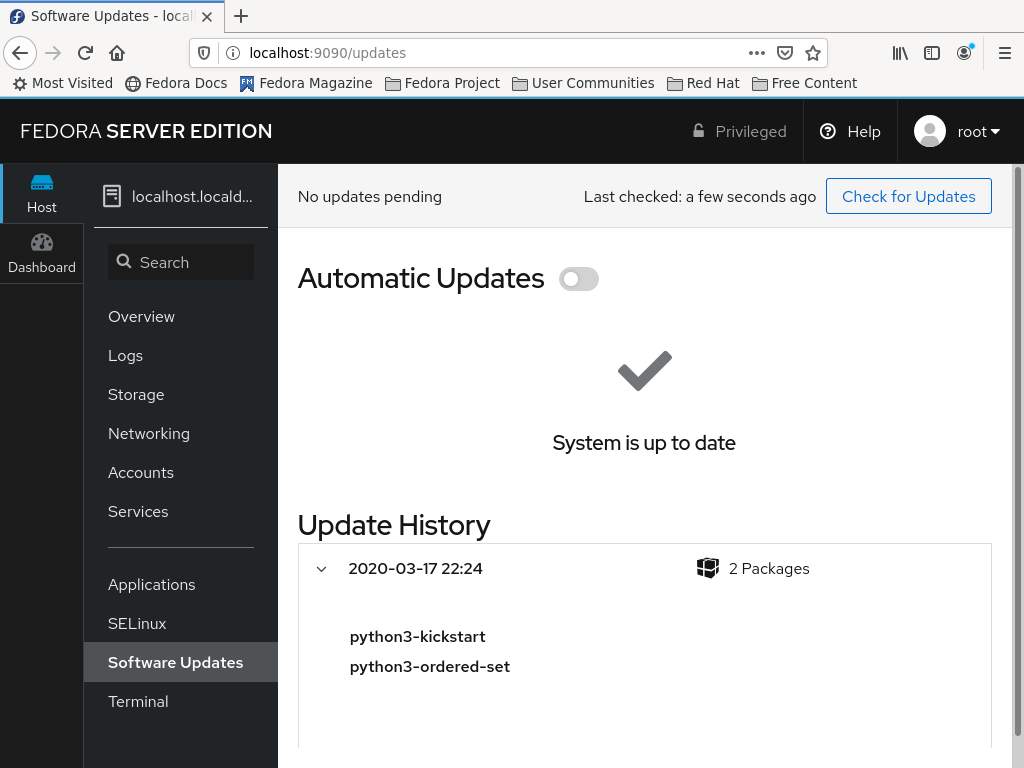The image size is (1024, 768).
Task: Click the Privileged label
Action: pos(750,132)
